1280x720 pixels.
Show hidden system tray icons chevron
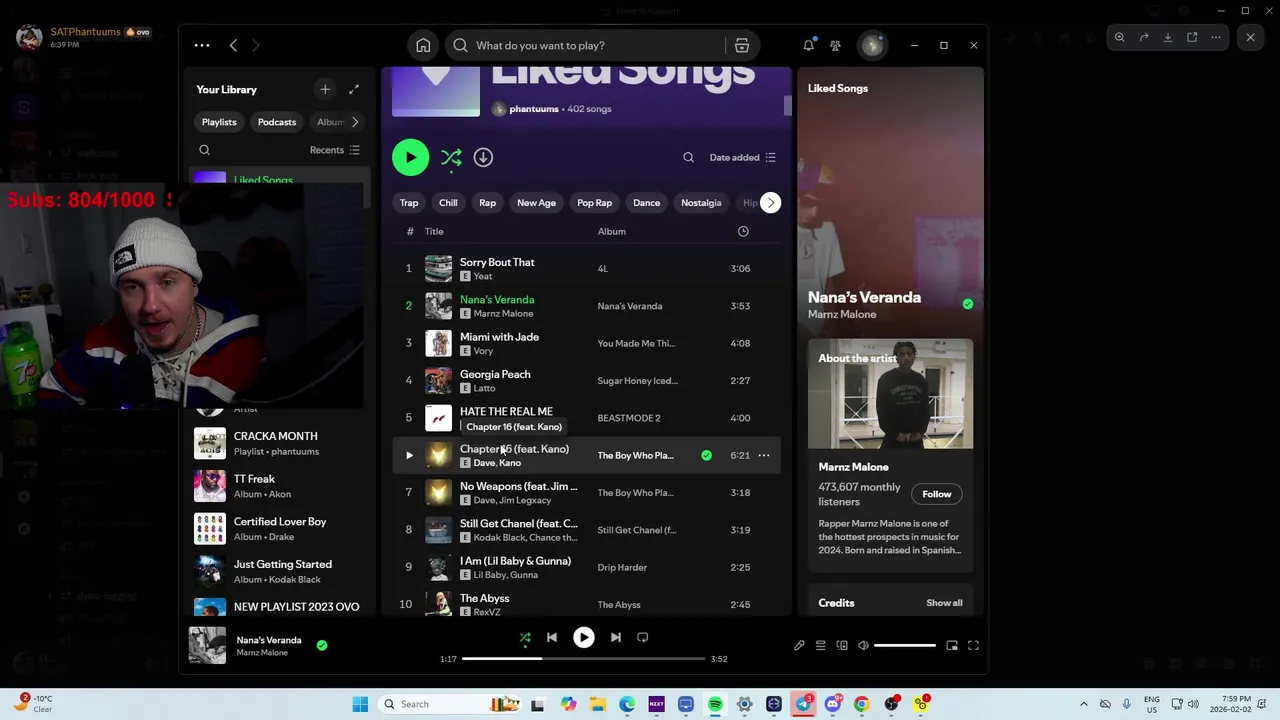click(x=1083, y=704)
